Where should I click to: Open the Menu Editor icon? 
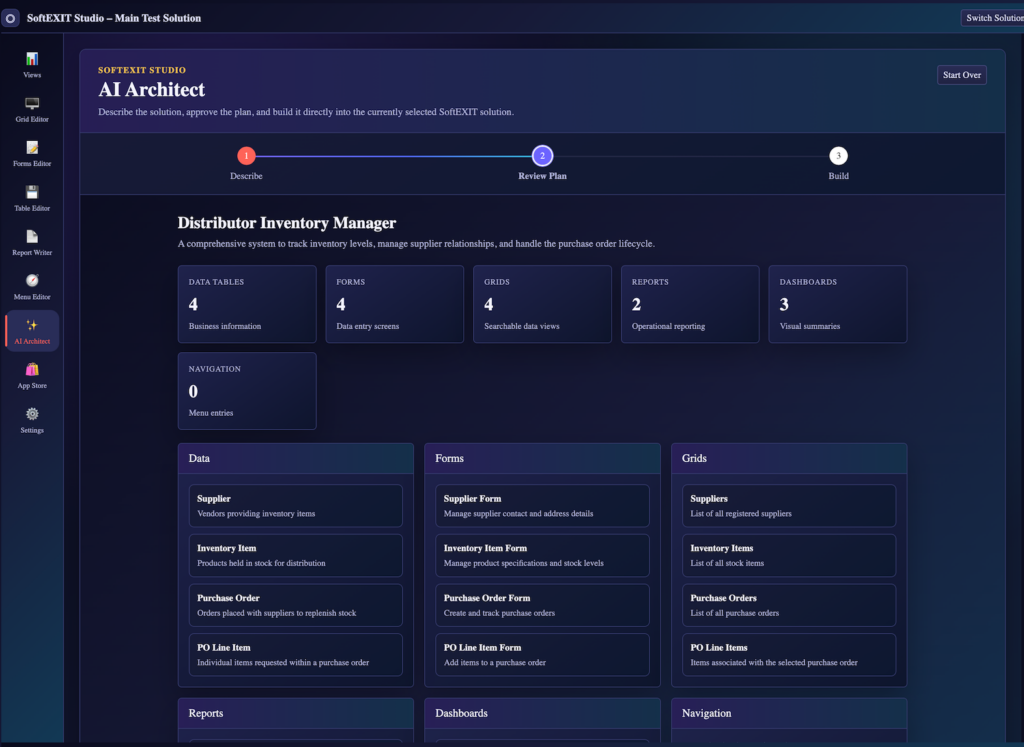tap(32, 281)
